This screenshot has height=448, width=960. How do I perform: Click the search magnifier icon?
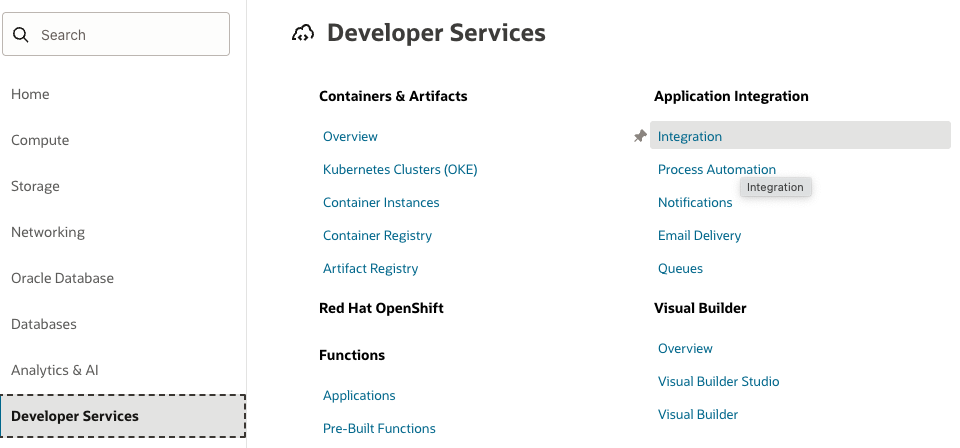21,35
